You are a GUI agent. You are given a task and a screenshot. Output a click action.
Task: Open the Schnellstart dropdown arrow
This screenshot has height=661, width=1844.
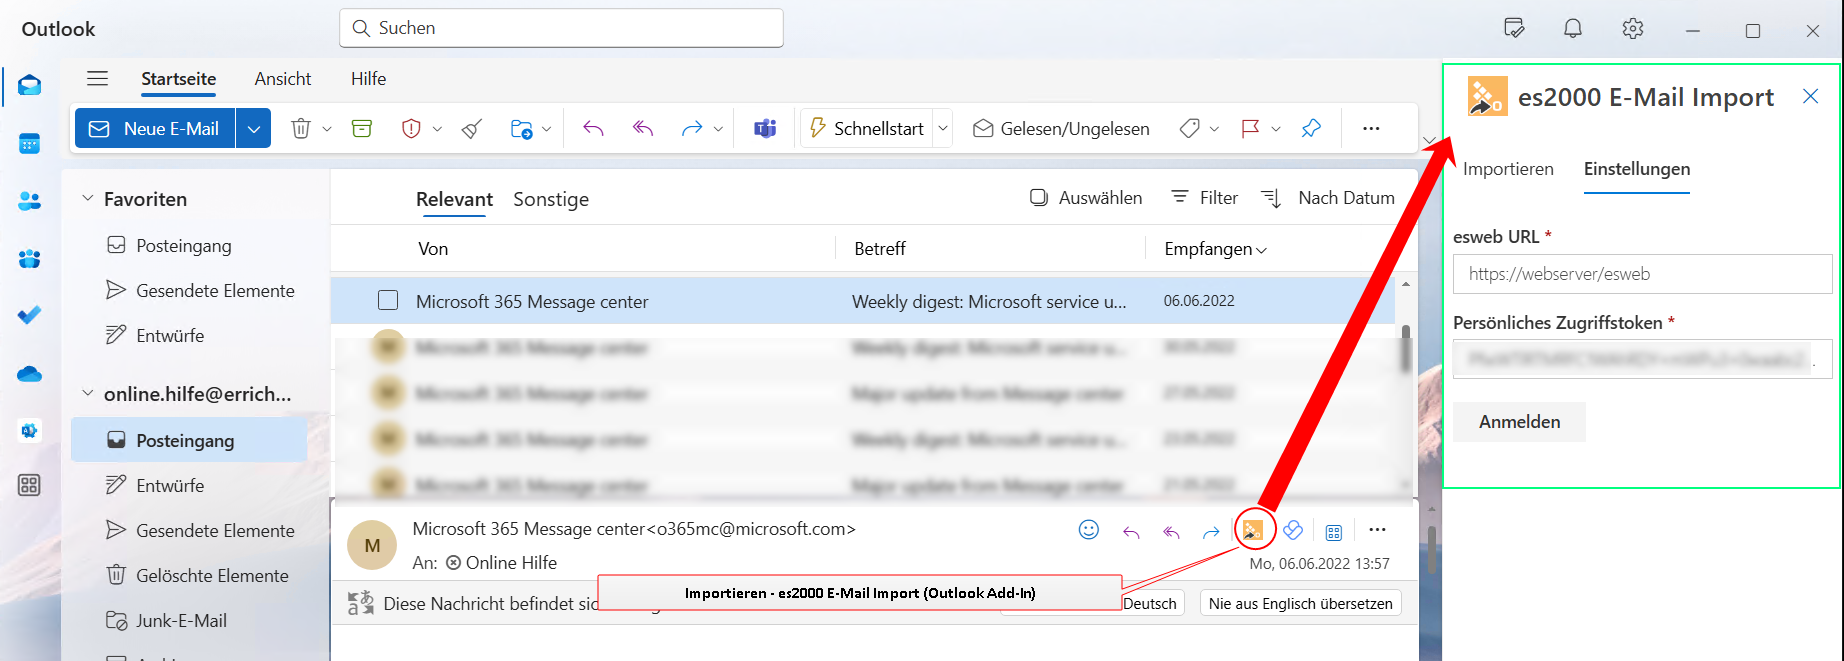coord(942,129)
